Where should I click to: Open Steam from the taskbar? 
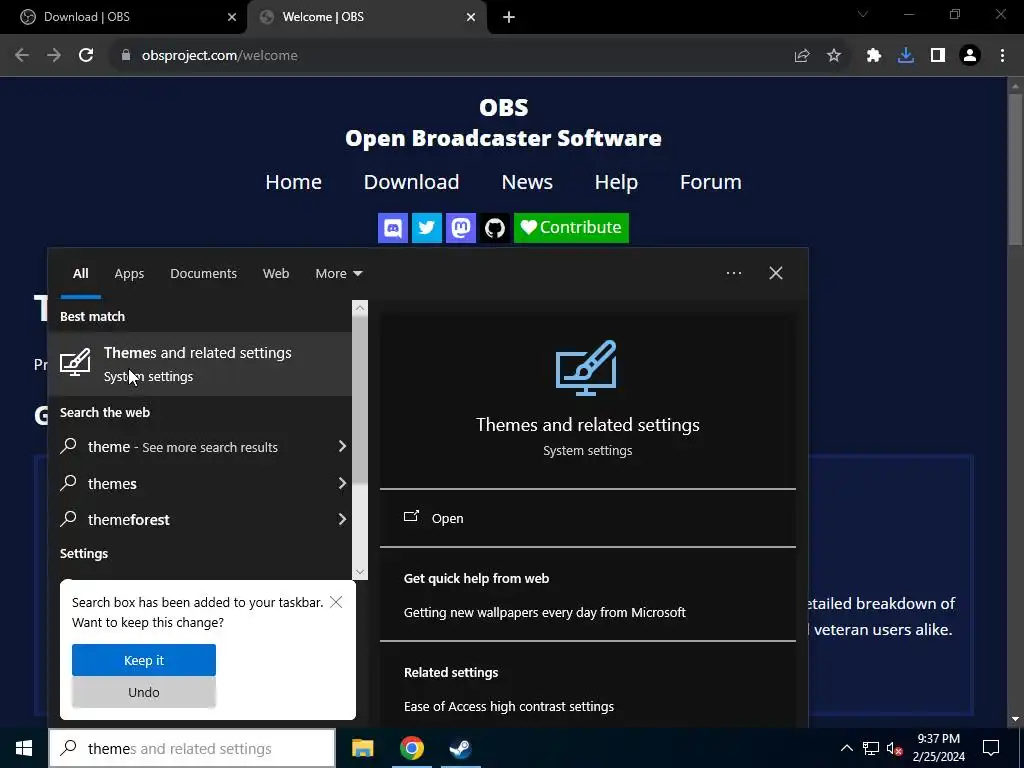pos(460,748)
